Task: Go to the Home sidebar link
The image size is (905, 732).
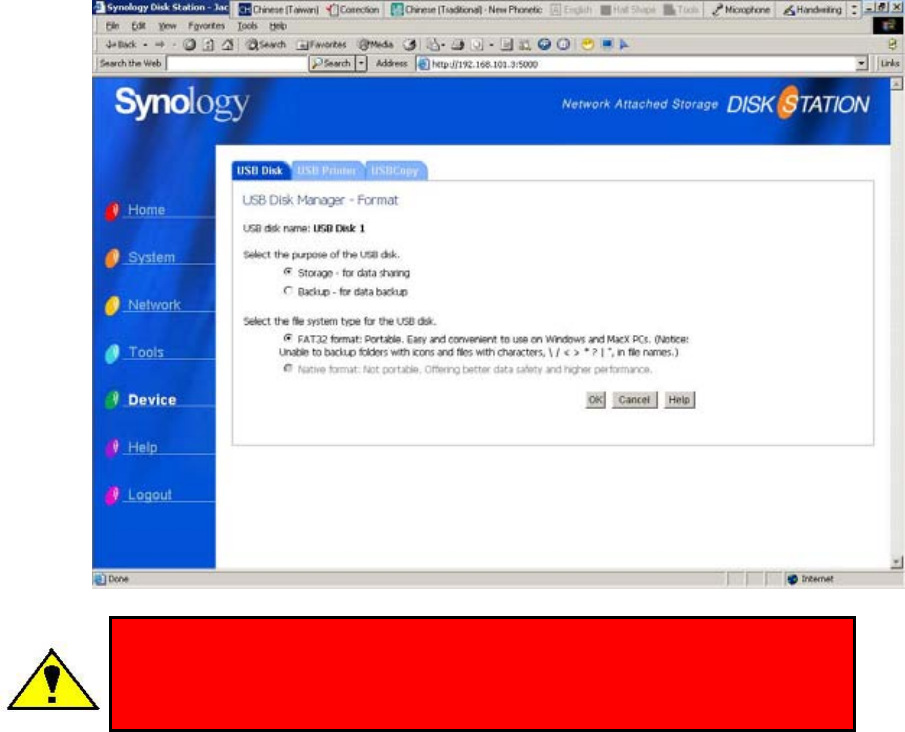Action: click(x=147, y=210)
